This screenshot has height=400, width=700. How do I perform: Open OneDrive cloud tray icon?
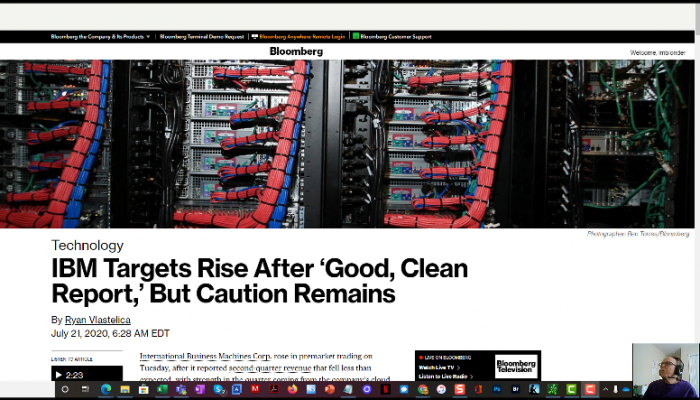point(626,389)
